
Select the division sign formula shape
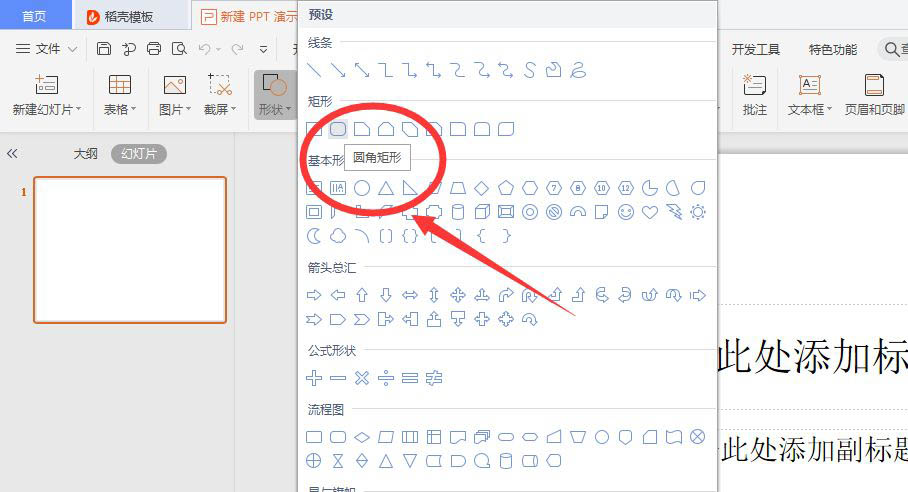[386, 378]
